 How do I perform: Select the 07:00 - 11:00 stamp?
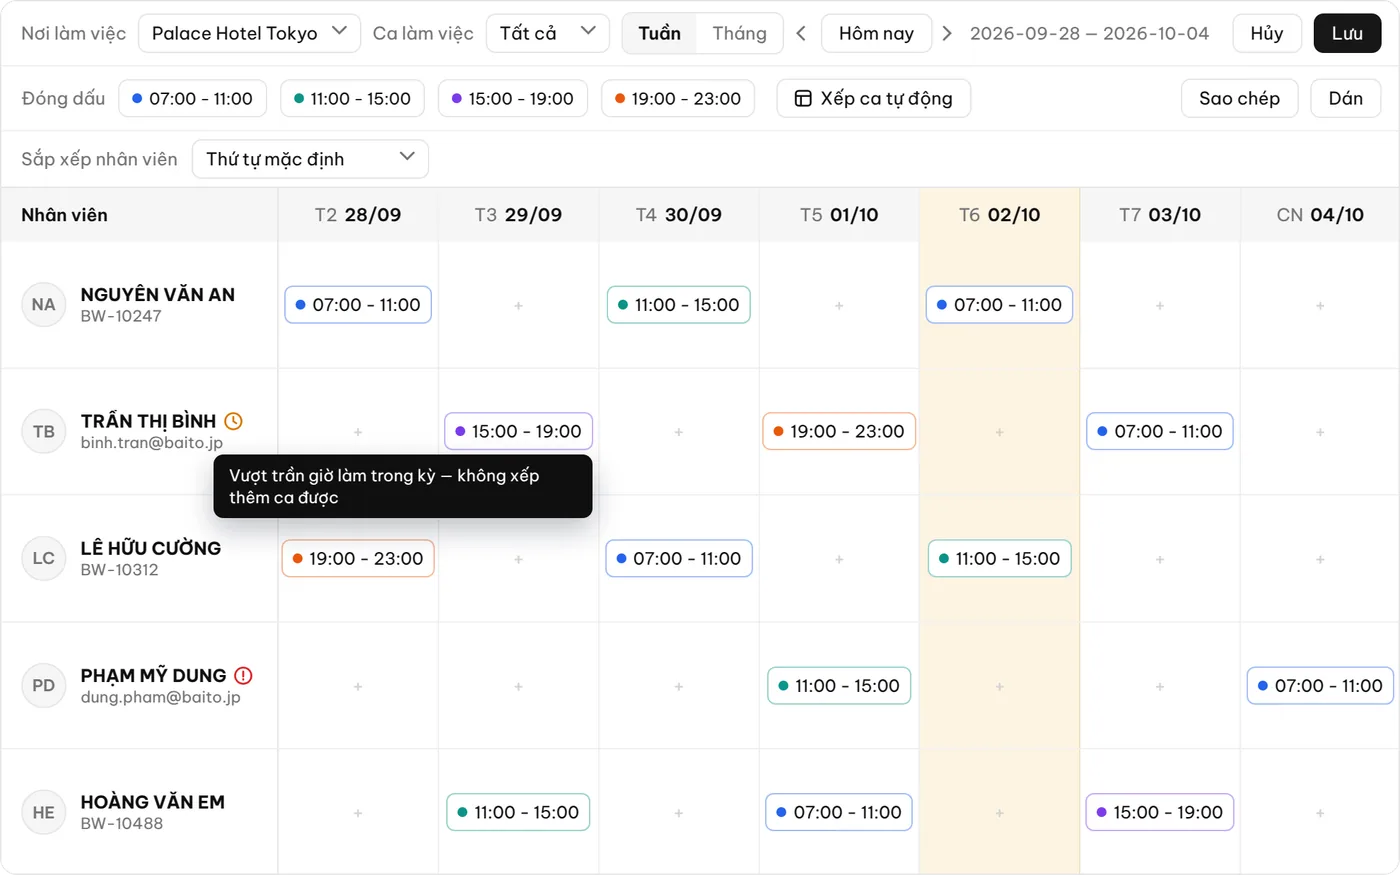(193, 98)
